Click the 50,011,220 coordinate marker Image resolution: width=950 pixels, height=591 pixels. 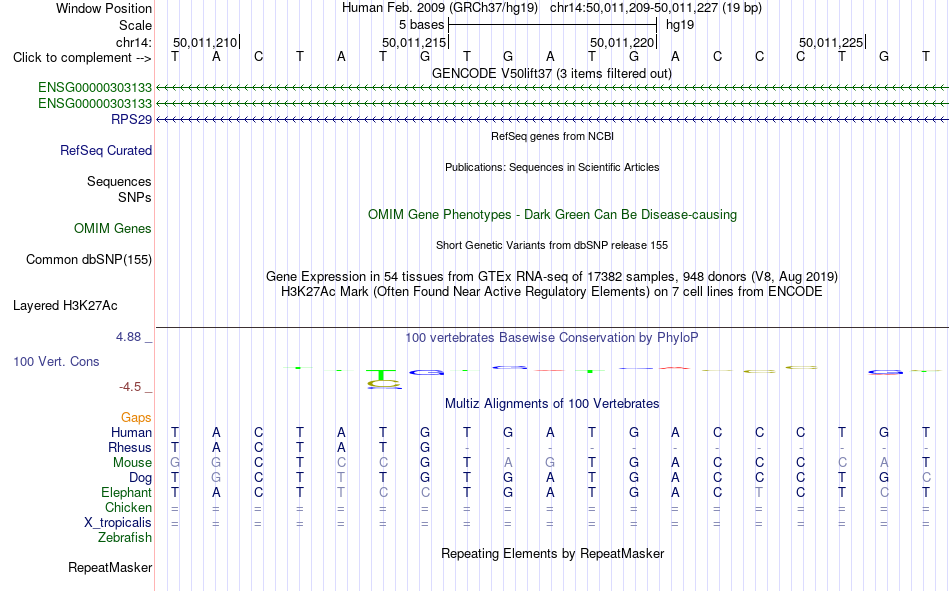(623, 42)
